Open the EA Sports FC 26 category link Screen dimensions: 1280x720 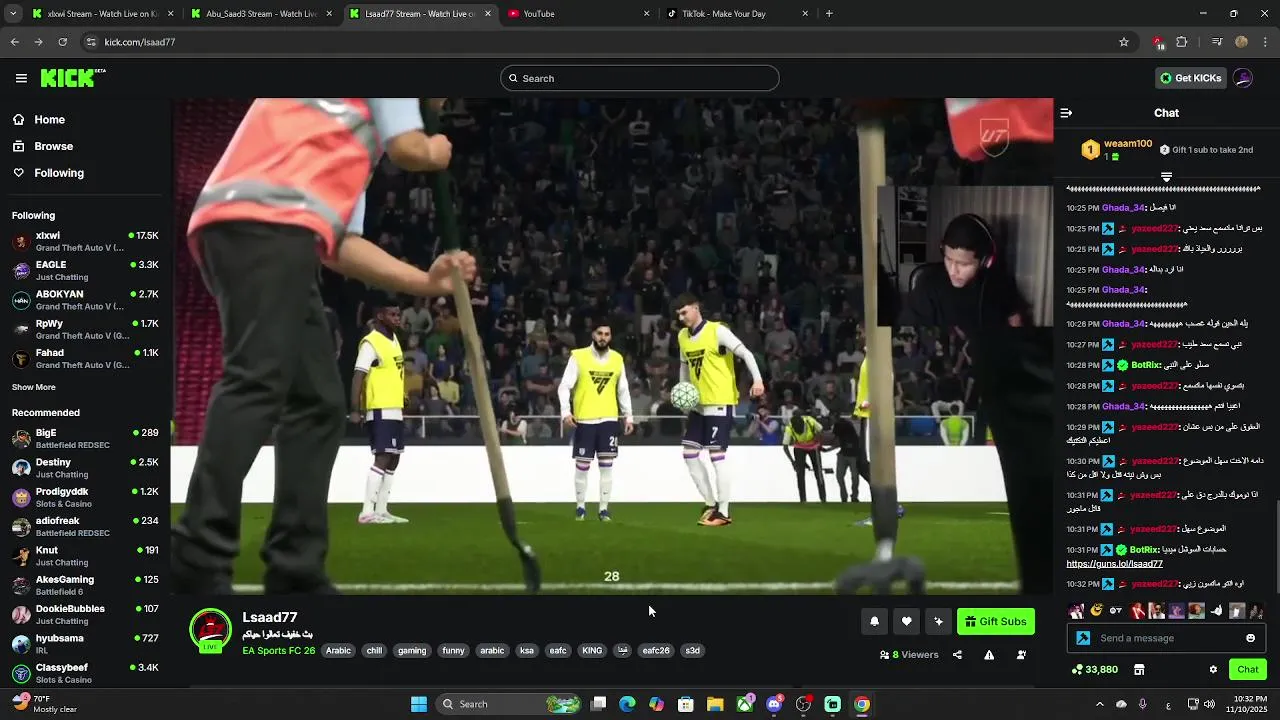(278, 651)
